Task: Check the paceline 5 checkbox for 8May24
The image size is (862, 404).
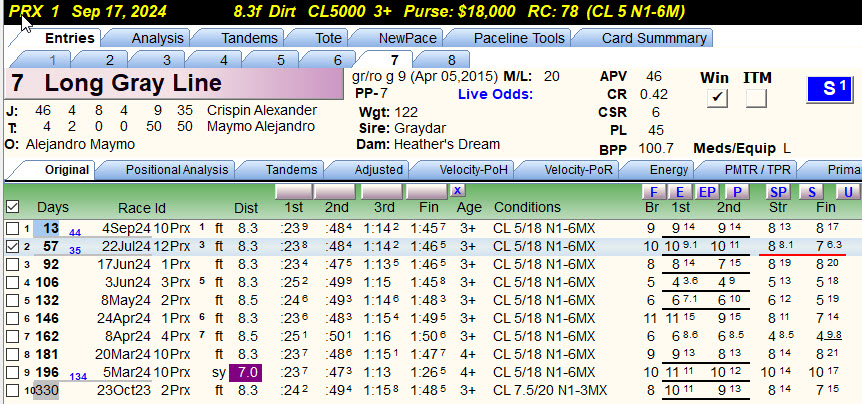Action: [x=12, y=301]
